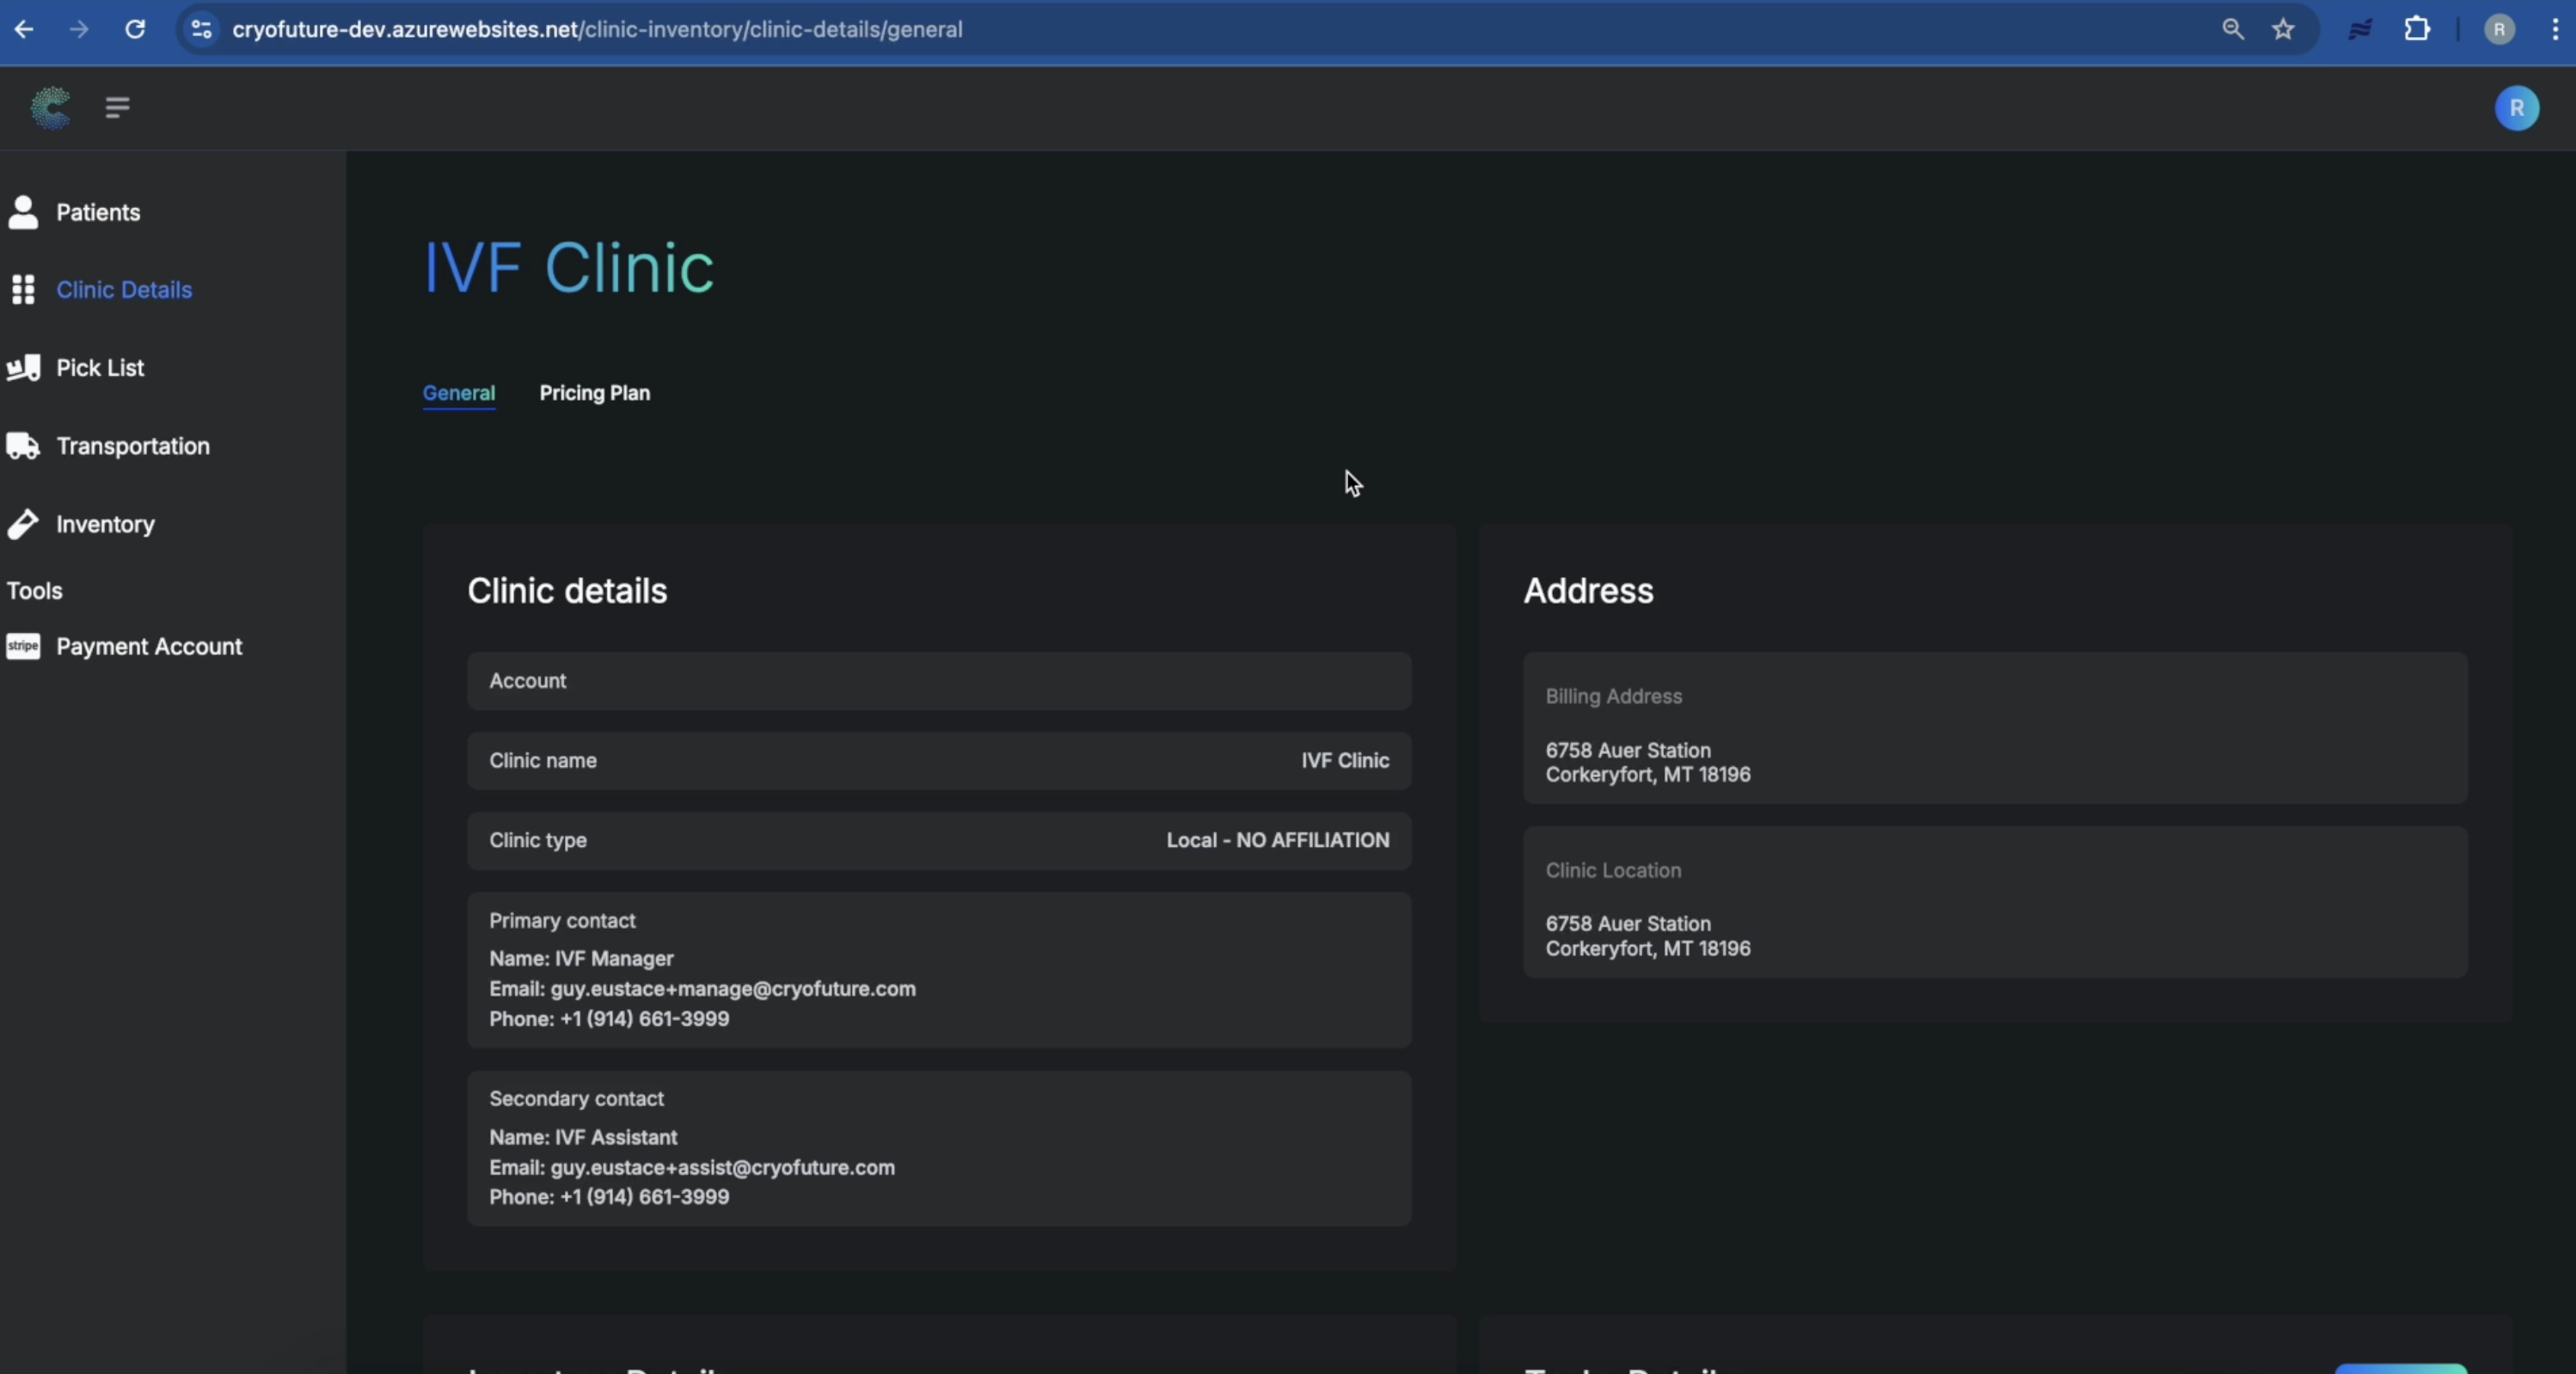Screen dimensions: 2576x1374
Task: Open the Chrome three-dot menu
Action: coord(2555,29)
